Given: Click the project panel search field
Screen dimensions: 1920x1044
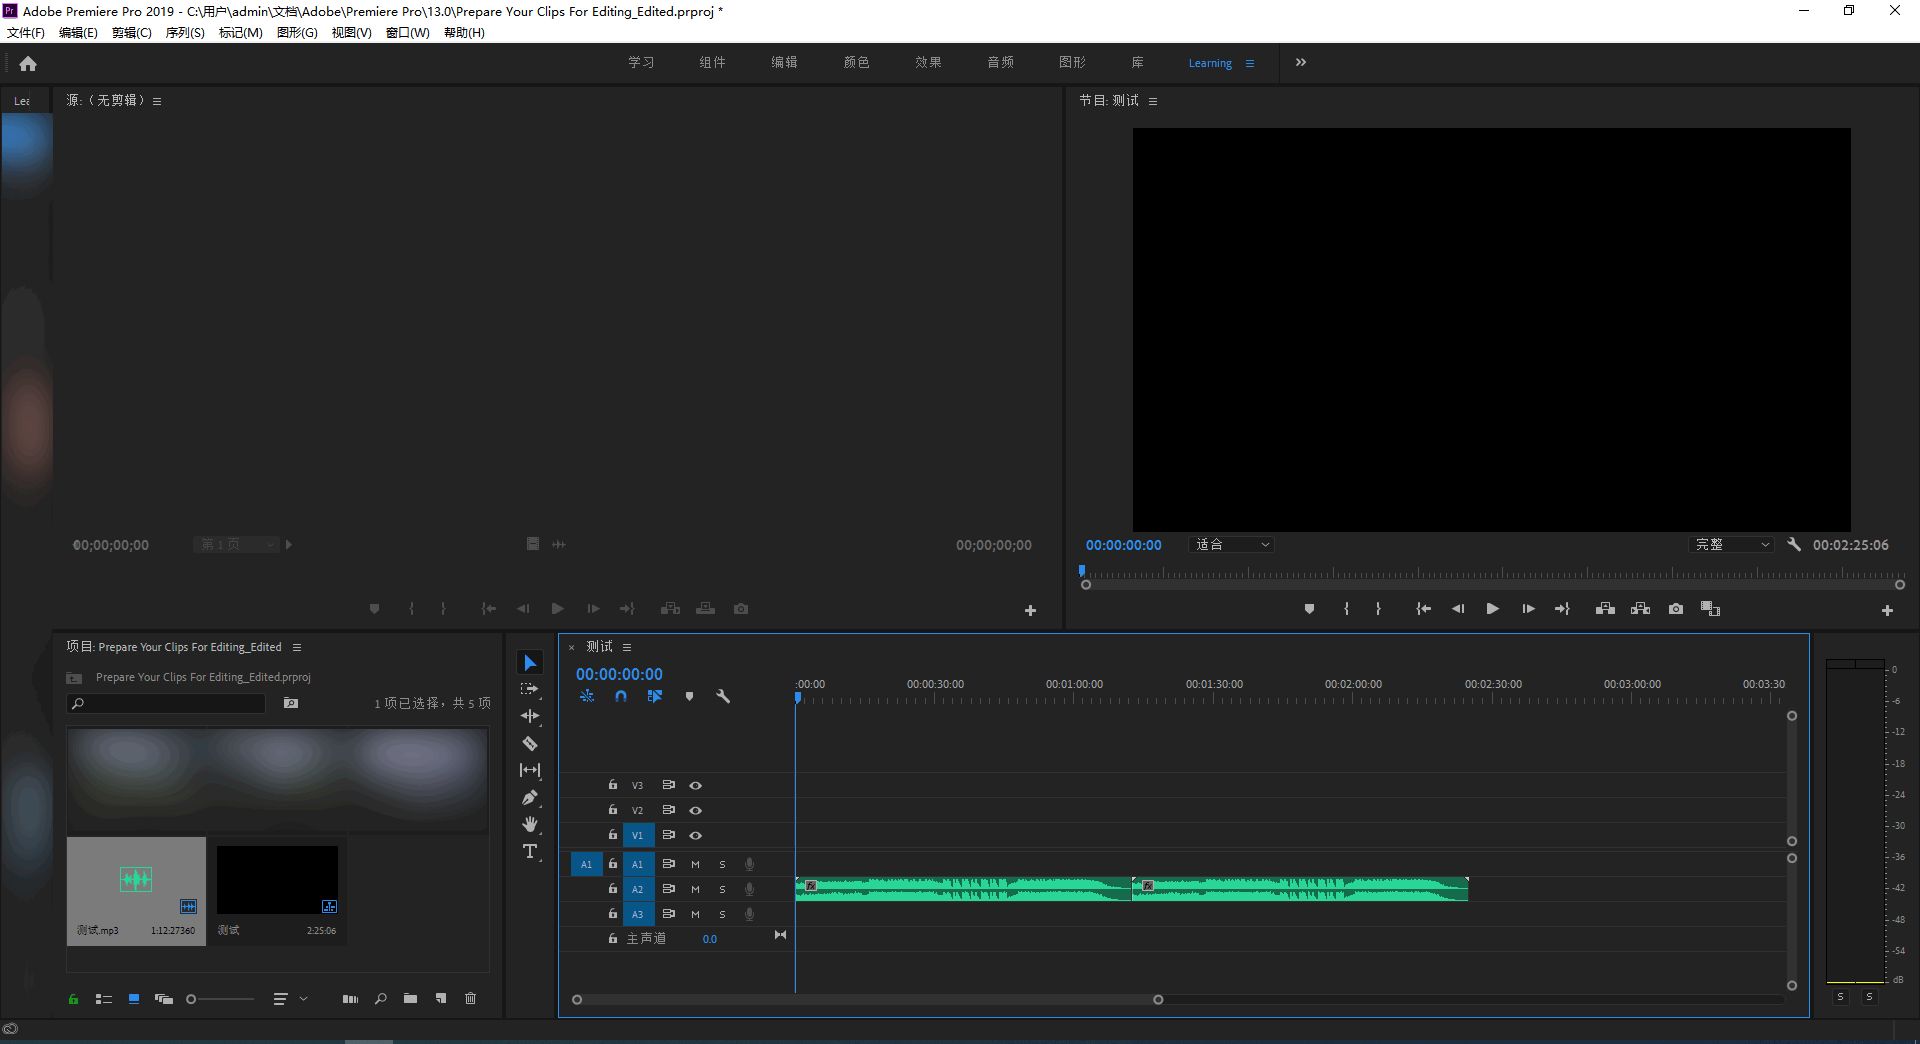Looking at the screenshot, I should (x=166, y=703).
